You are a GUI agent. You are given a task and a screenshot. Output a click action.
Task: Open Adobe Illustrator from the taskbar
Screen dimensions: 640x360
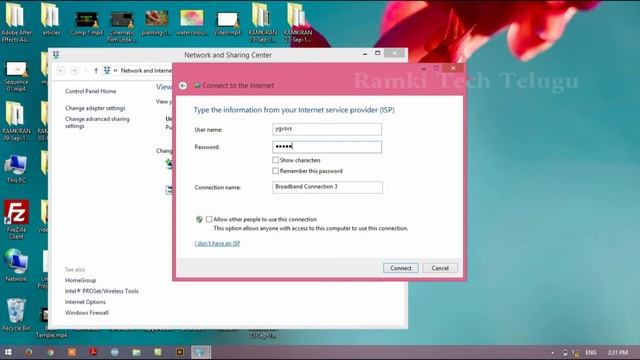[180, 352]
